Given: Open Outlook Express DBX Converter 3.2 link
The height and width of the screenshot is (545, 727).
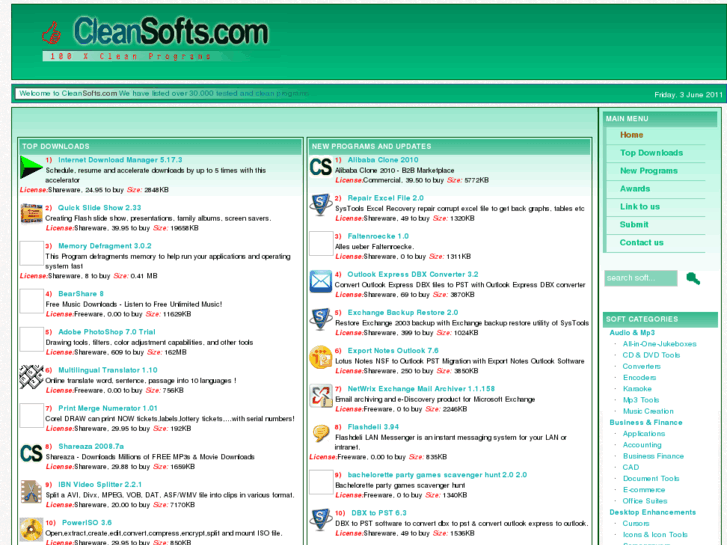Looking at the screenshot, I should click(x=413, y=275).
